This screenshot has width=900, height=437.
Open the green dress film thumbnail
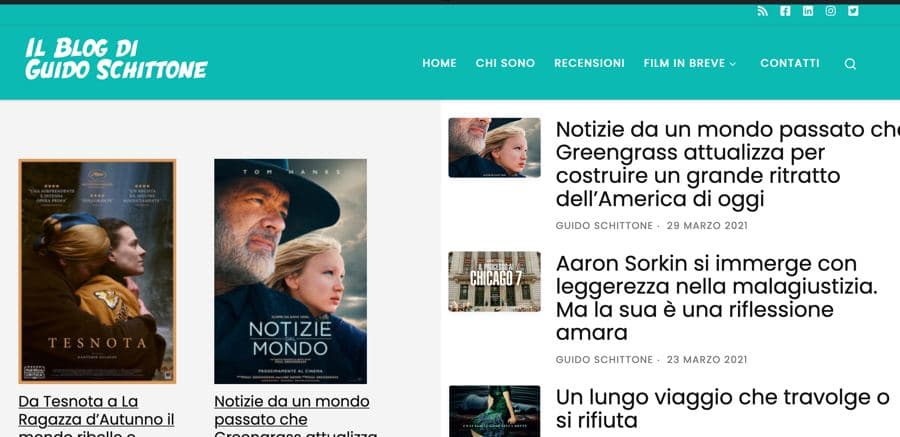point(494,411)
